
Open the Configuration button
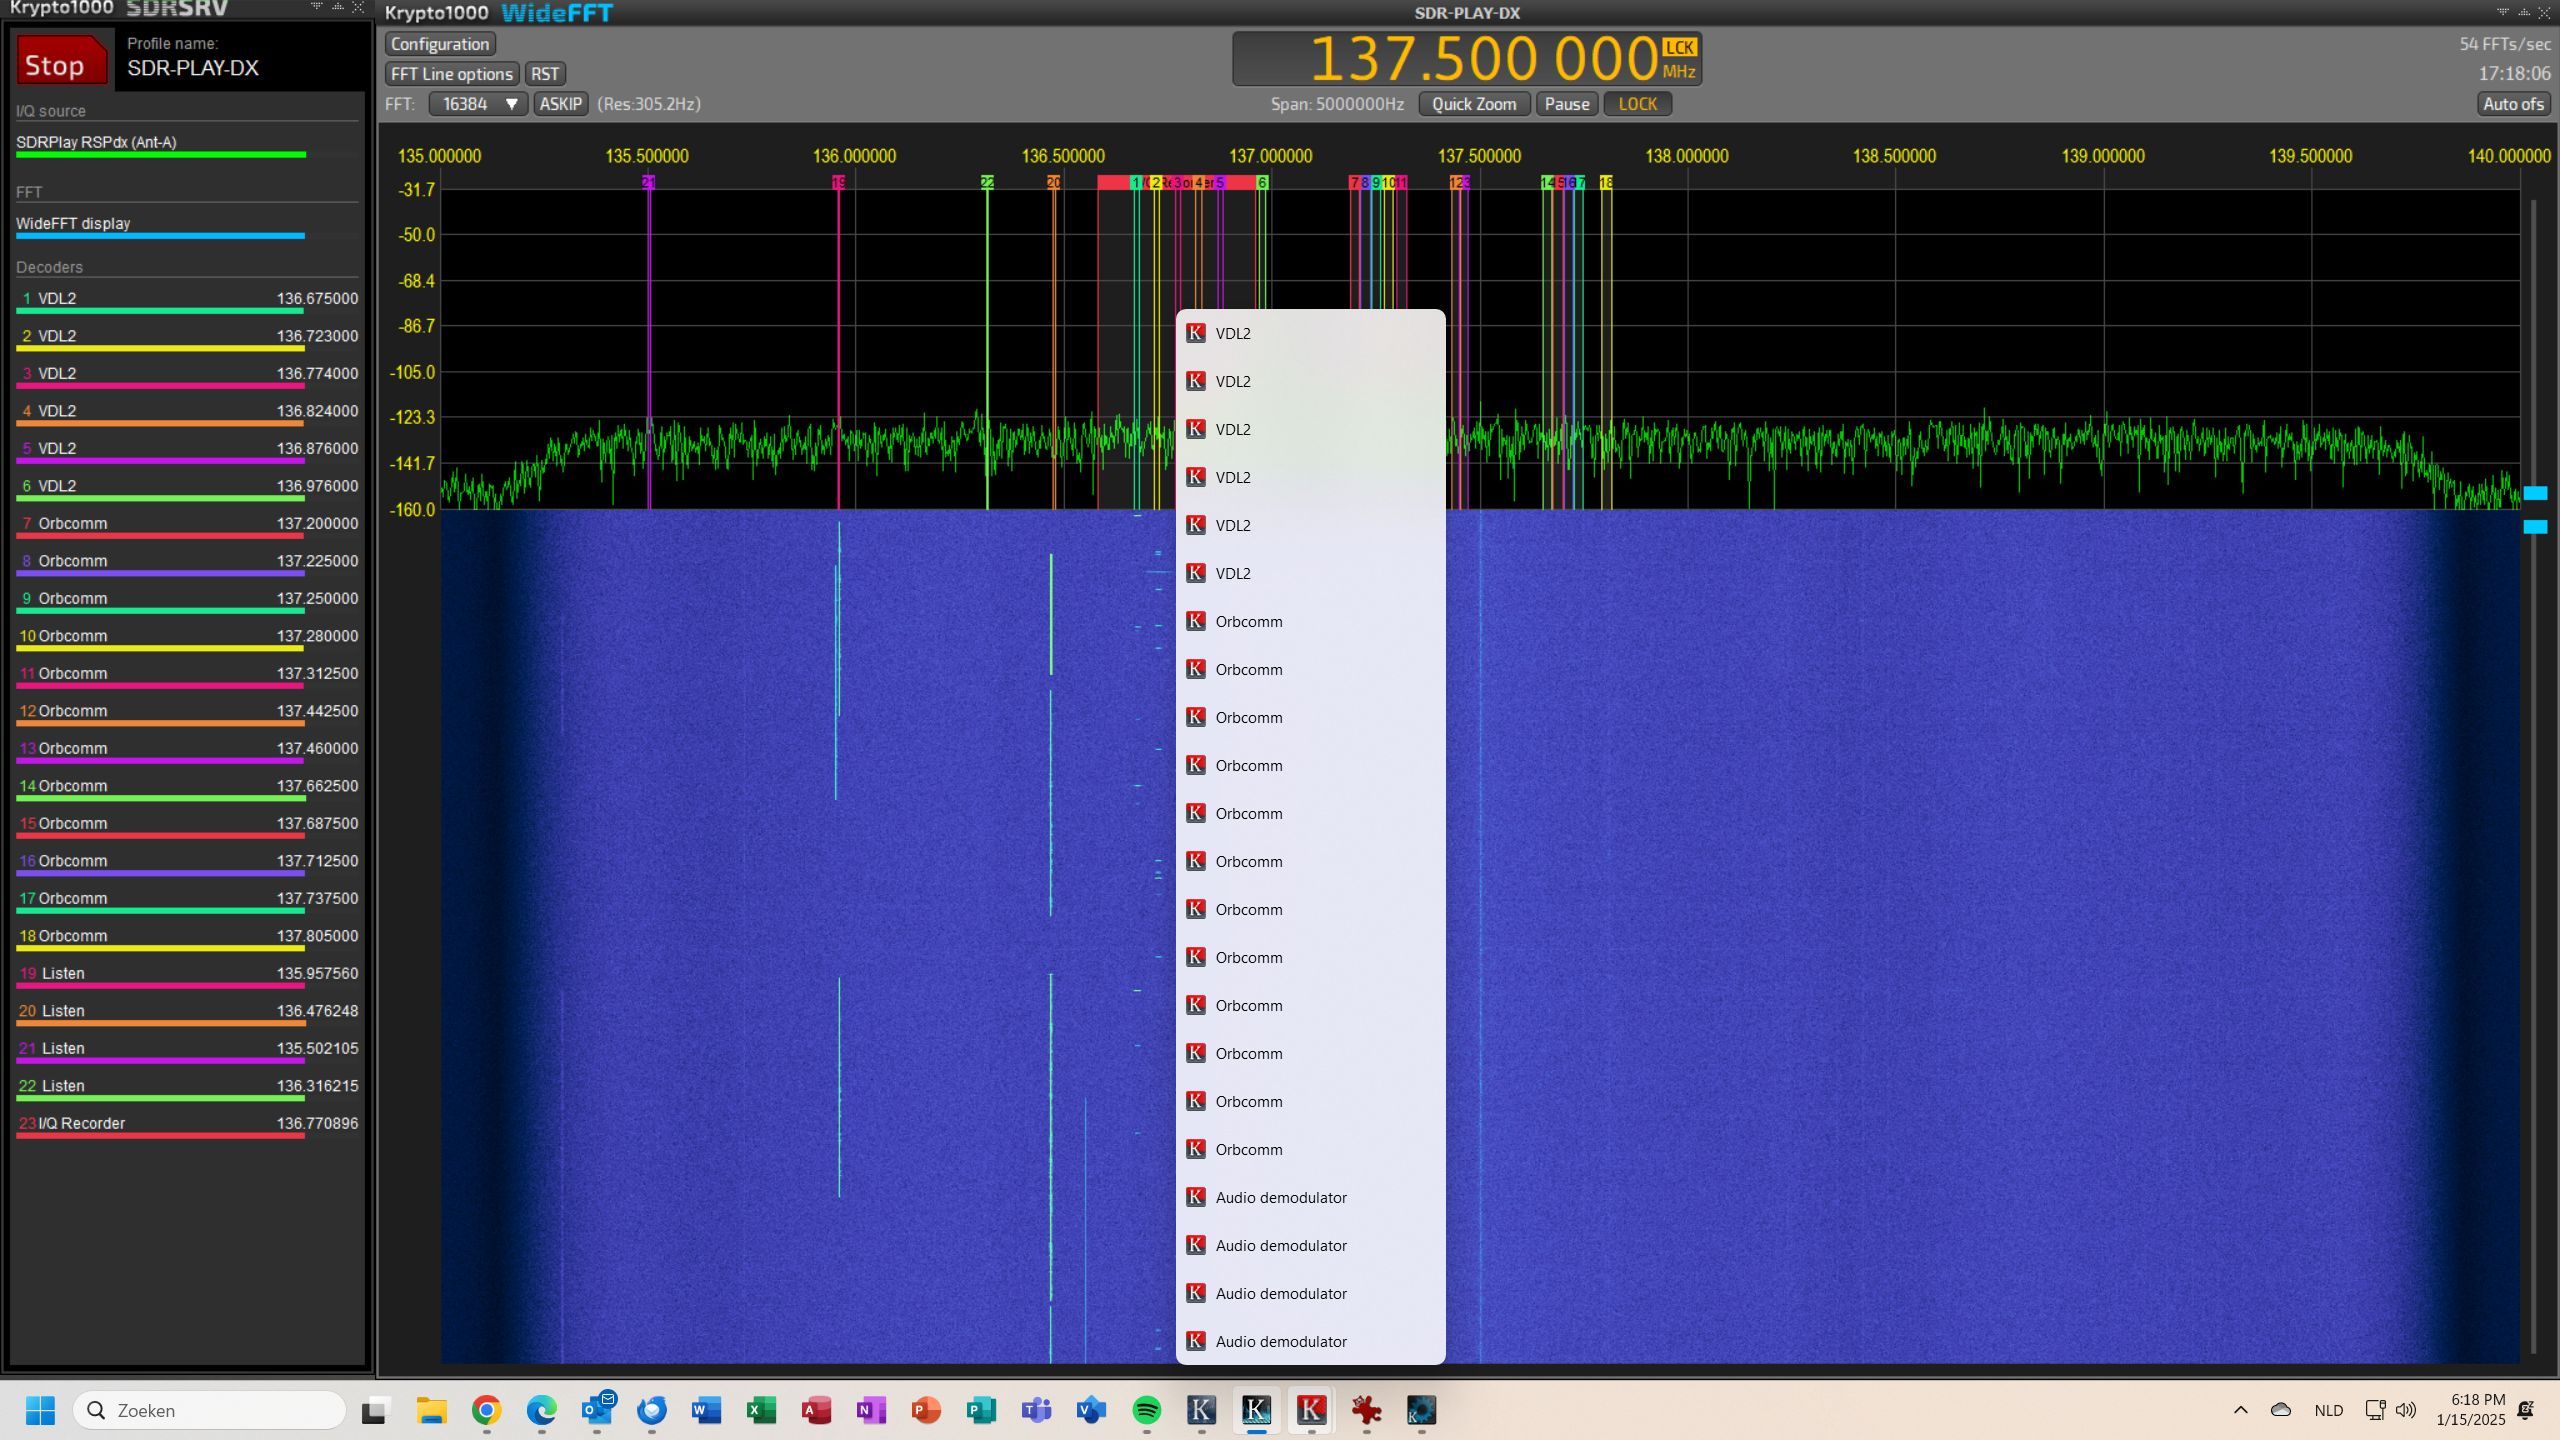(439, 44)
